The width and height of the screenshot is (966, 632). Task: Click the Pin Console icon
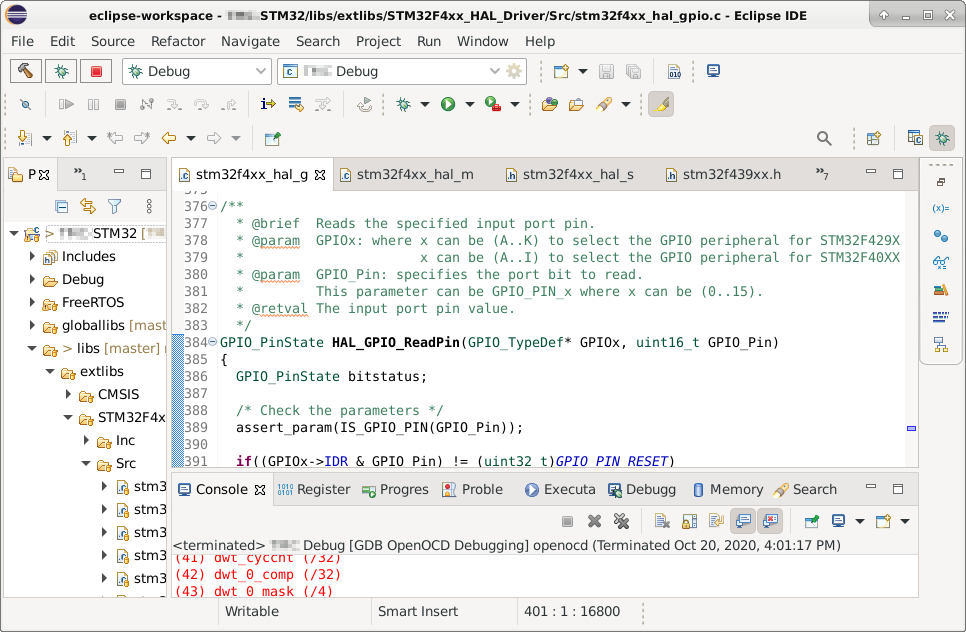point(812,521)
